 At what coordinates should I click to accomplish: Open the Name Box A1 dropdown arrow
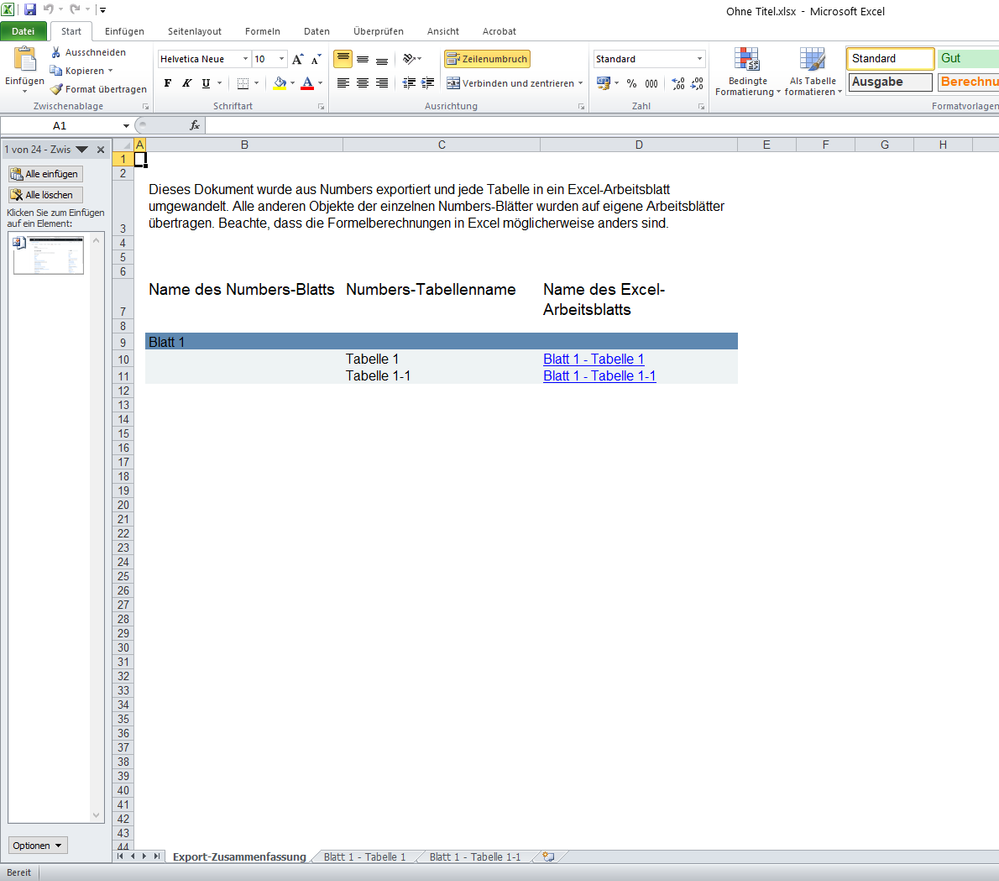coord(126,125)
